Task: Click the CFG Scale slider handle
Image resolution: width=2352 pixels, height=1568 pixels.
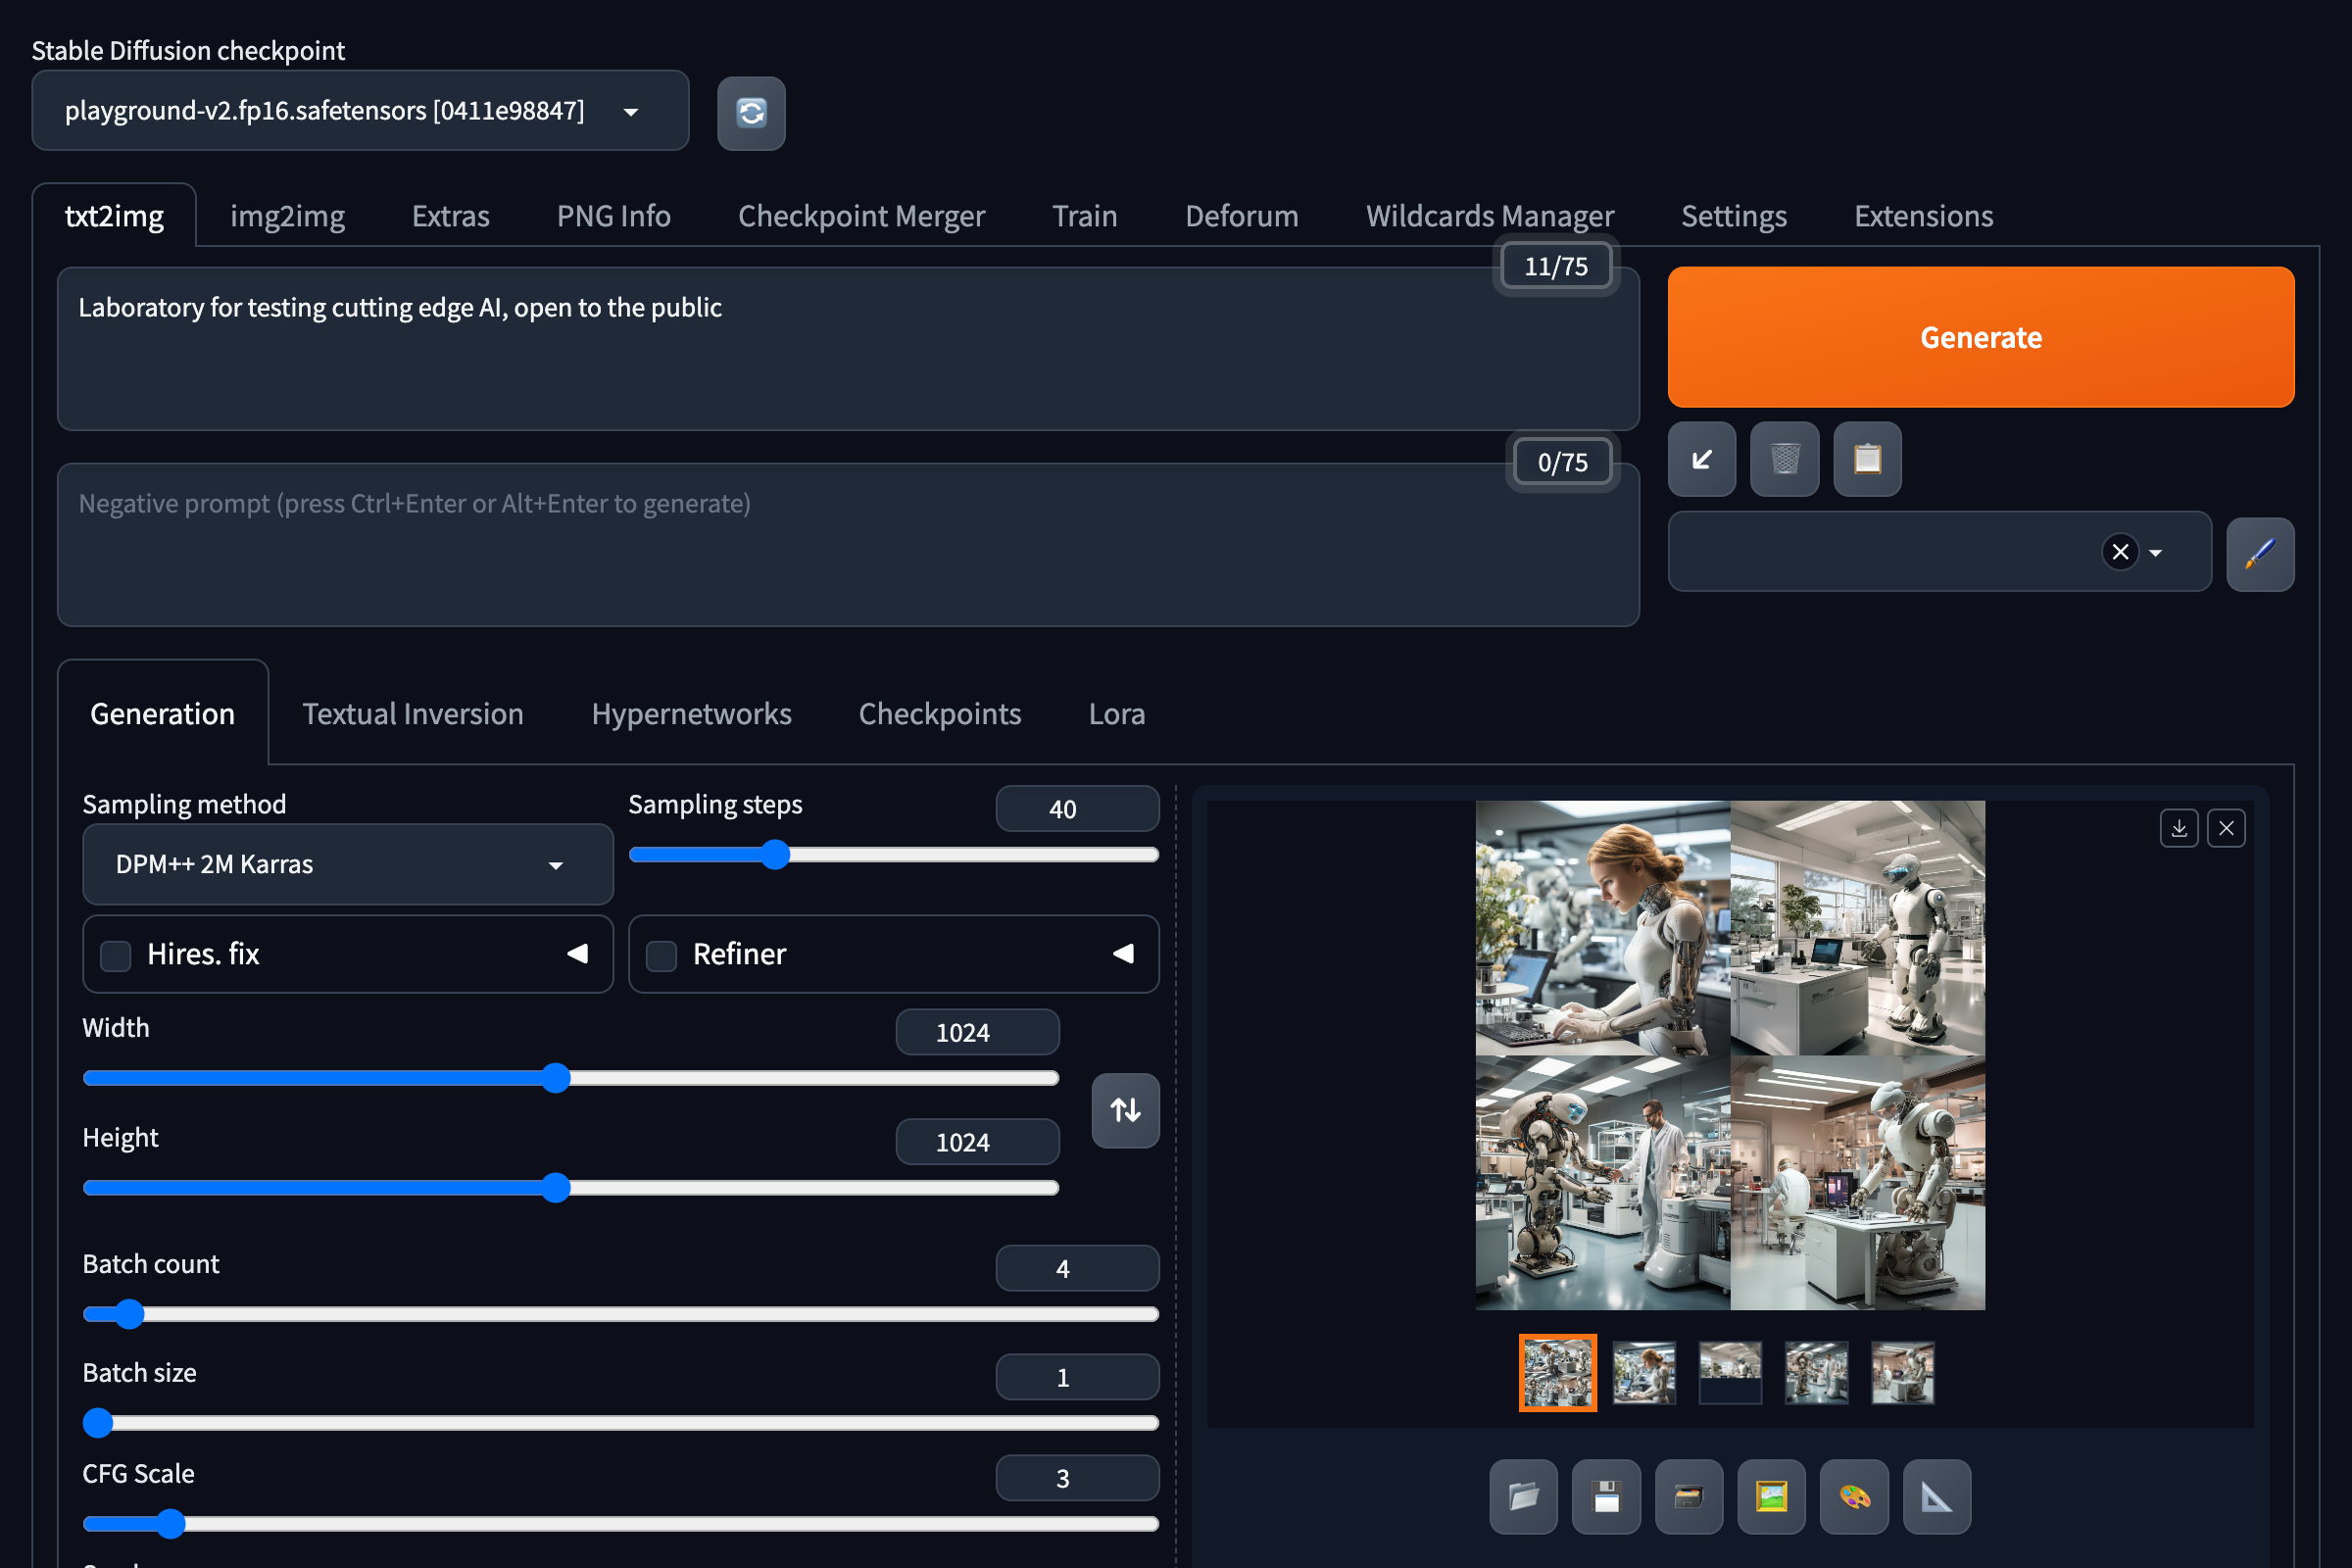Action: point(171,1524)
